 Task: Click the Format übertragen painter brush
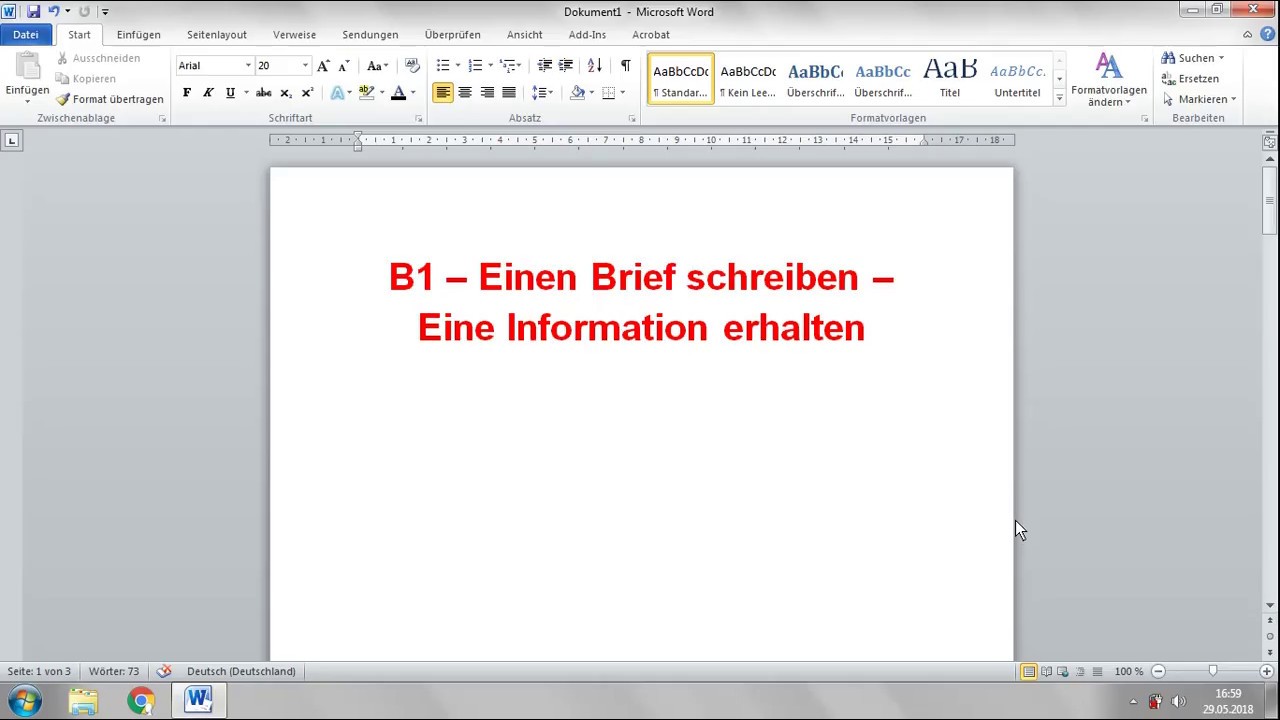(x=110, y=99)
